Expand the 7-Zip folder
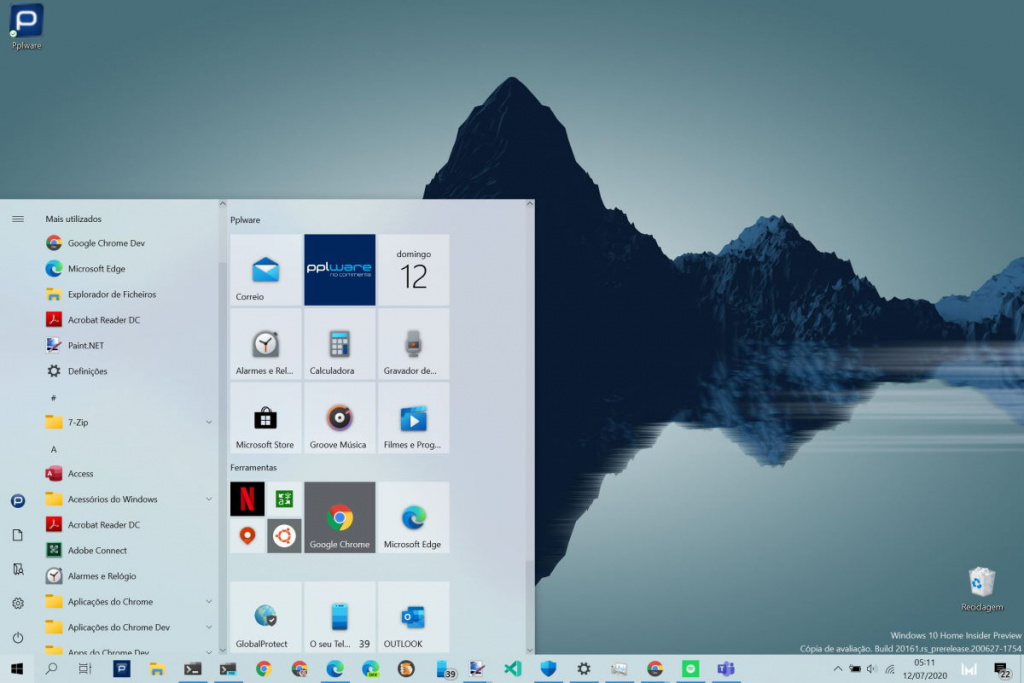This screenshot has width=1024, height=683. [x=208, y=423]
